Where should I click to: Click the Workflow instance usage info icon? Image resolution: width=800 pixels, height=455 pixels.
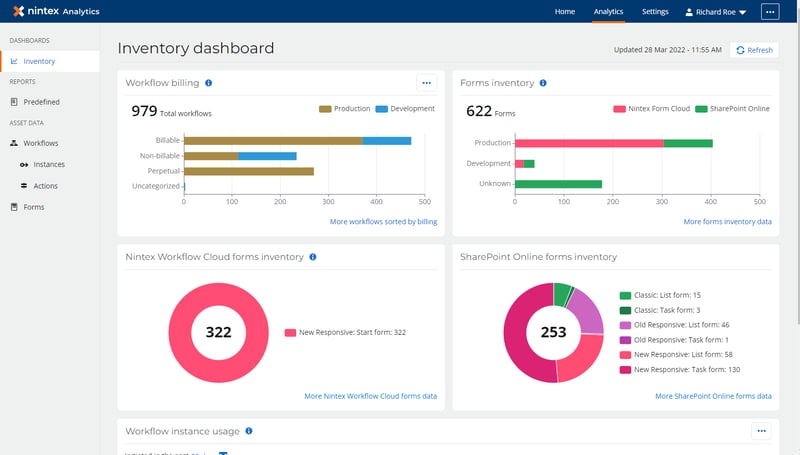[248, 431]
